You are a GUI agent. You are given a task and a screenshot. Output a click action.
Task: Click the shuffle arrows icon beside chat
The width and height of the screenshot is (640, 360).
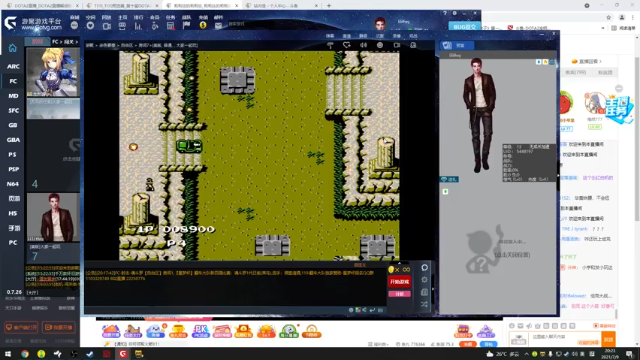(x=424, y=304)
